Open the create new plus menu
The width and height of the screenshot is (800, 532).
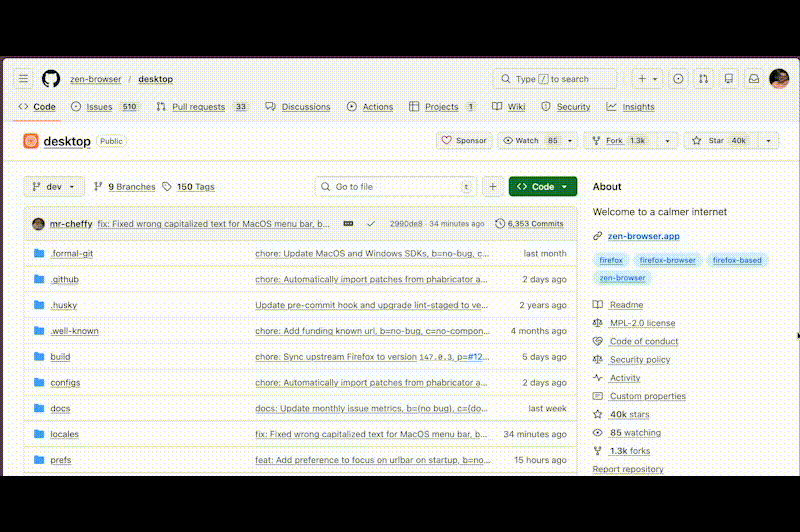[x=647, y=79]
